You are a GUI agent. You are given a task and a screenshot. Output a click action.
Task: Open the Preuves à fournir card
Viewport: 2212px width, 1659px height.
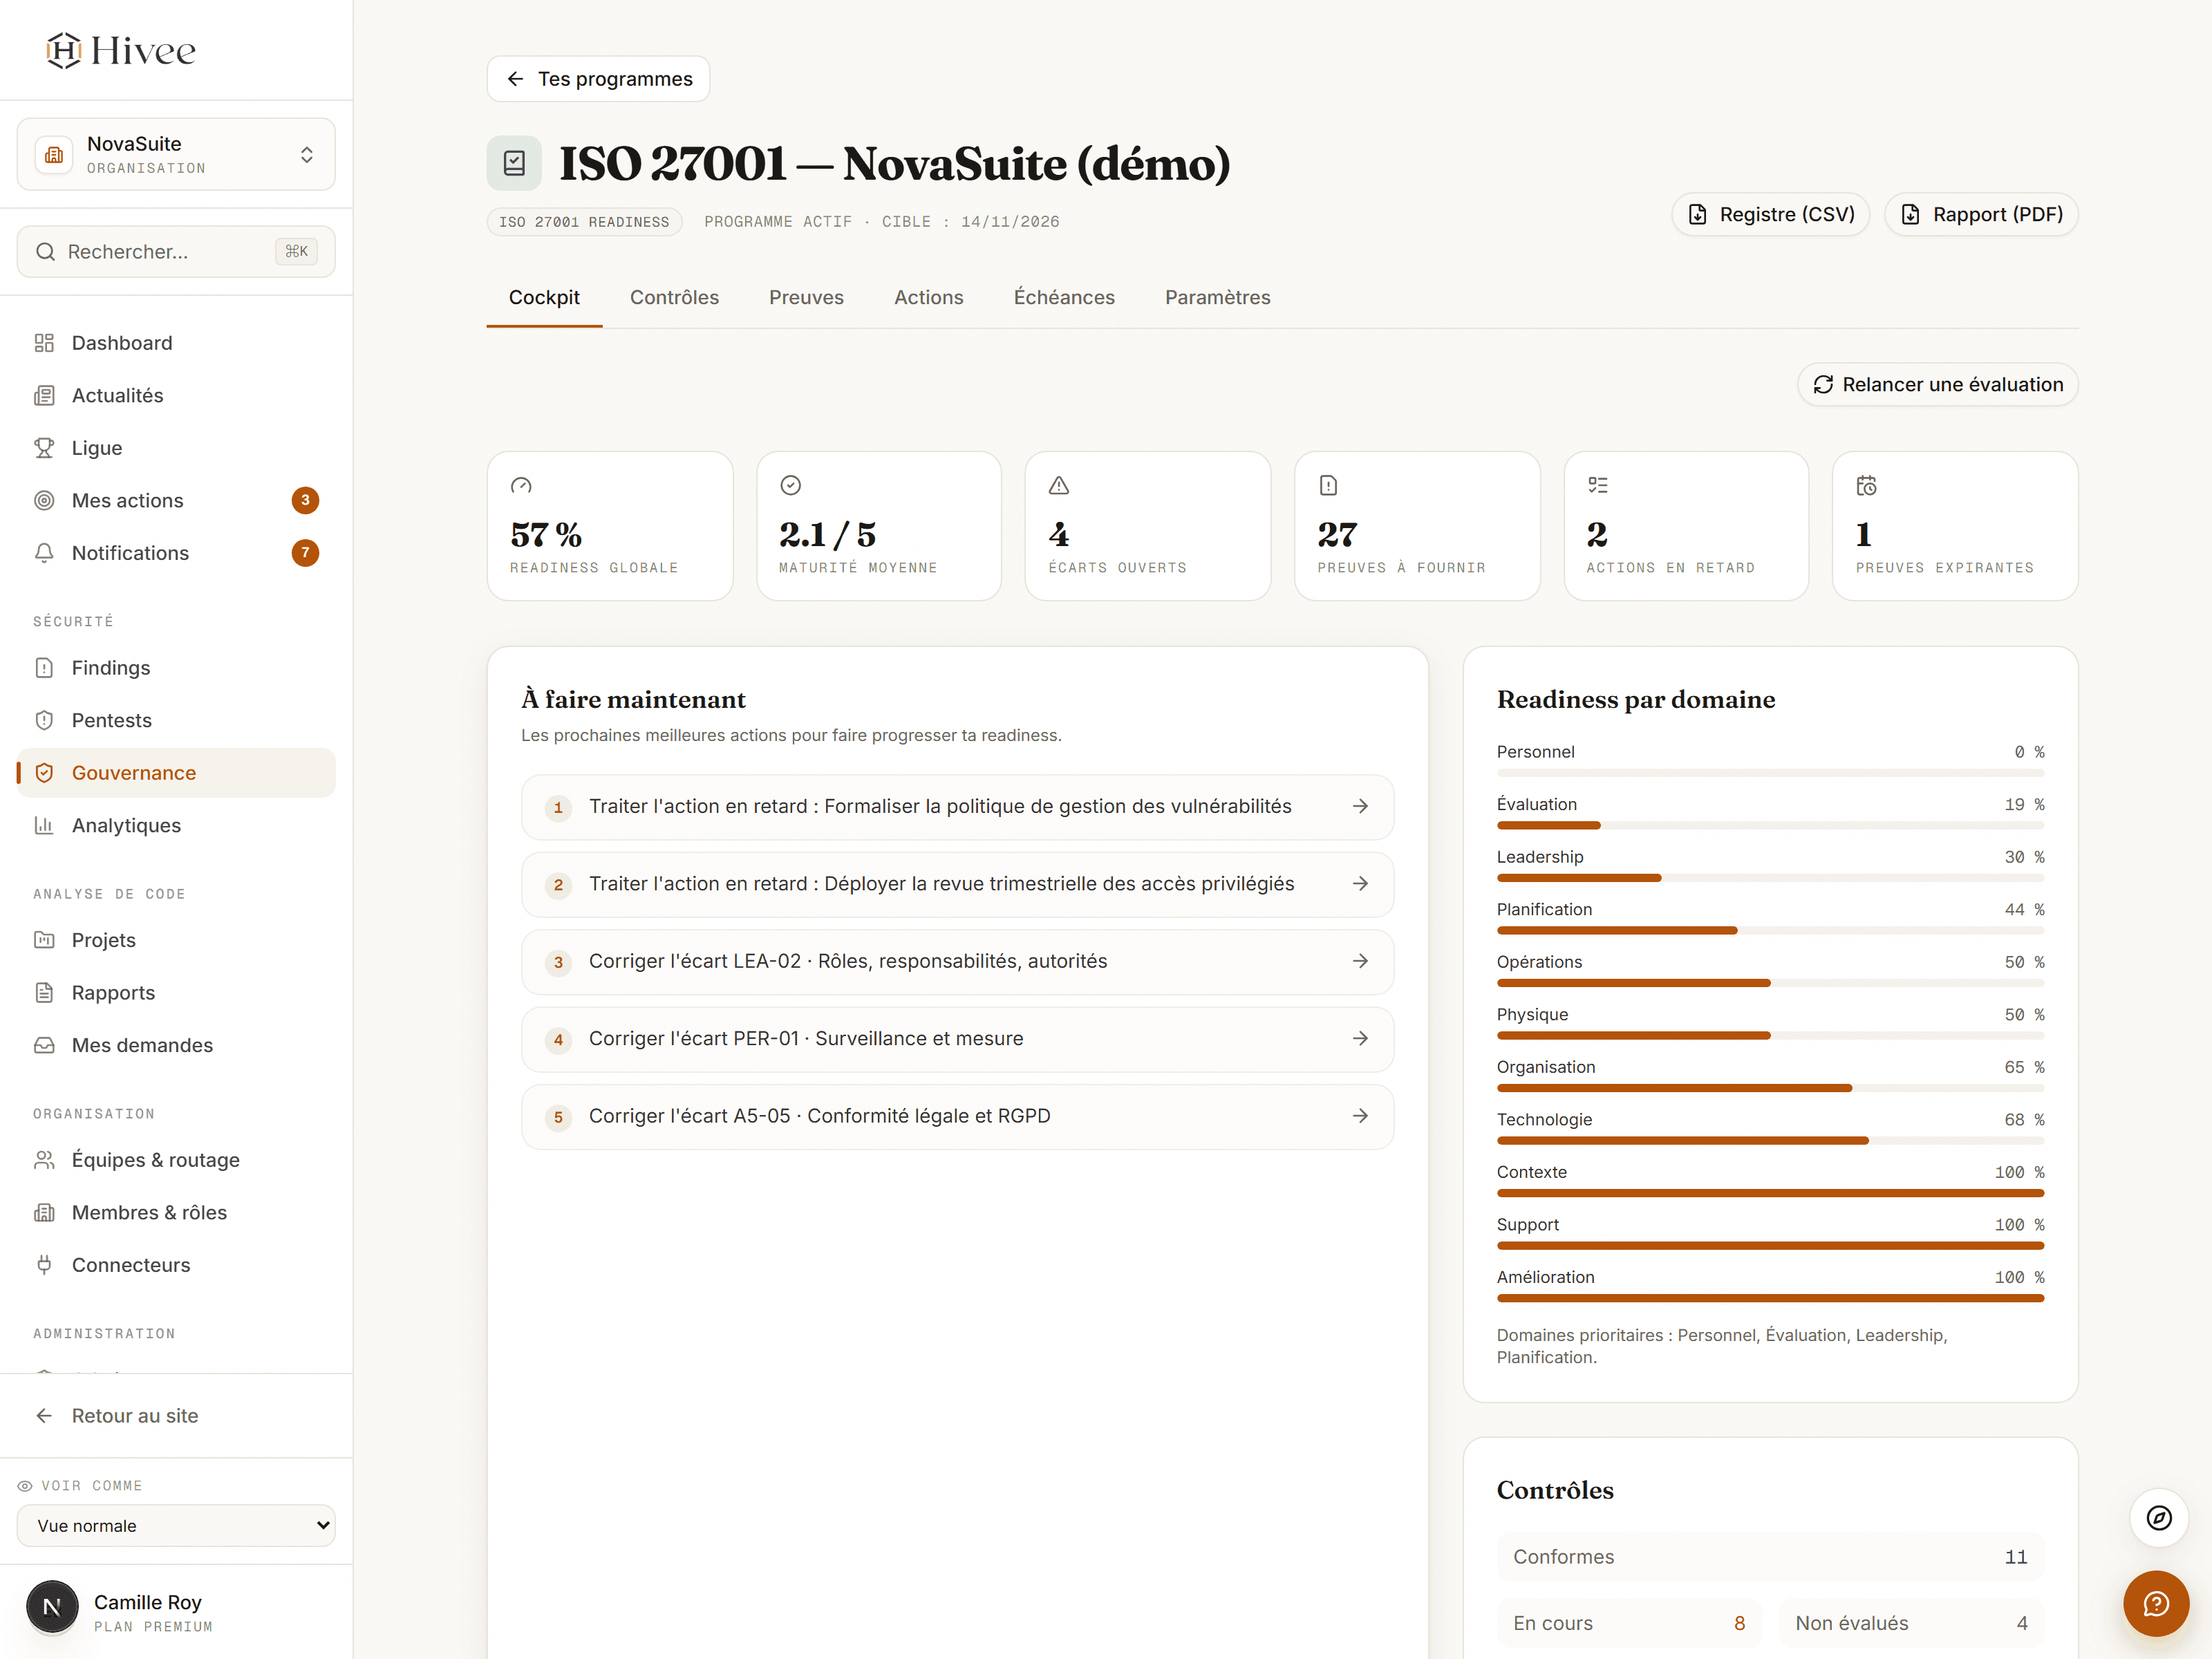[x=1417, y=526]
